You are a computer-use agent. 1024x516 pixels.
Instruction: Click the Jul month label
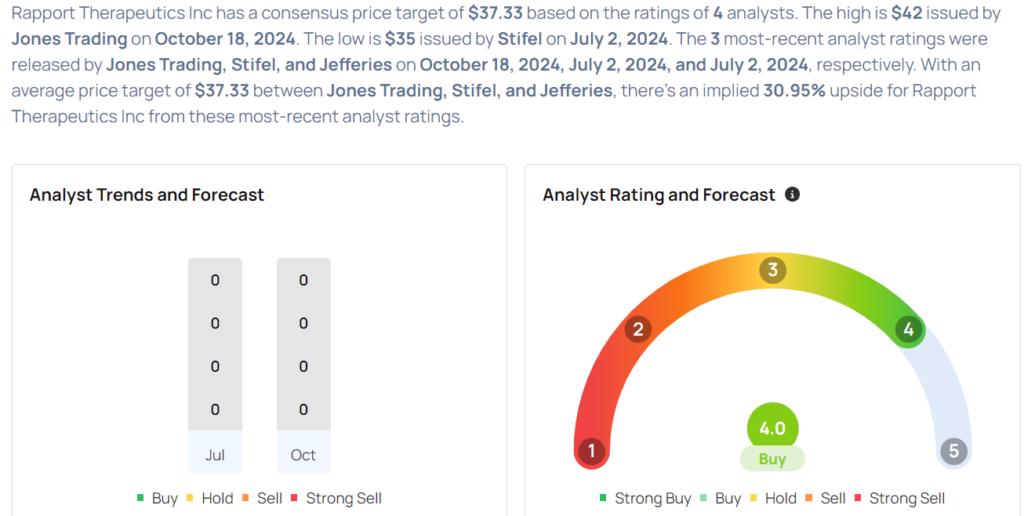[x=215, y=455]
